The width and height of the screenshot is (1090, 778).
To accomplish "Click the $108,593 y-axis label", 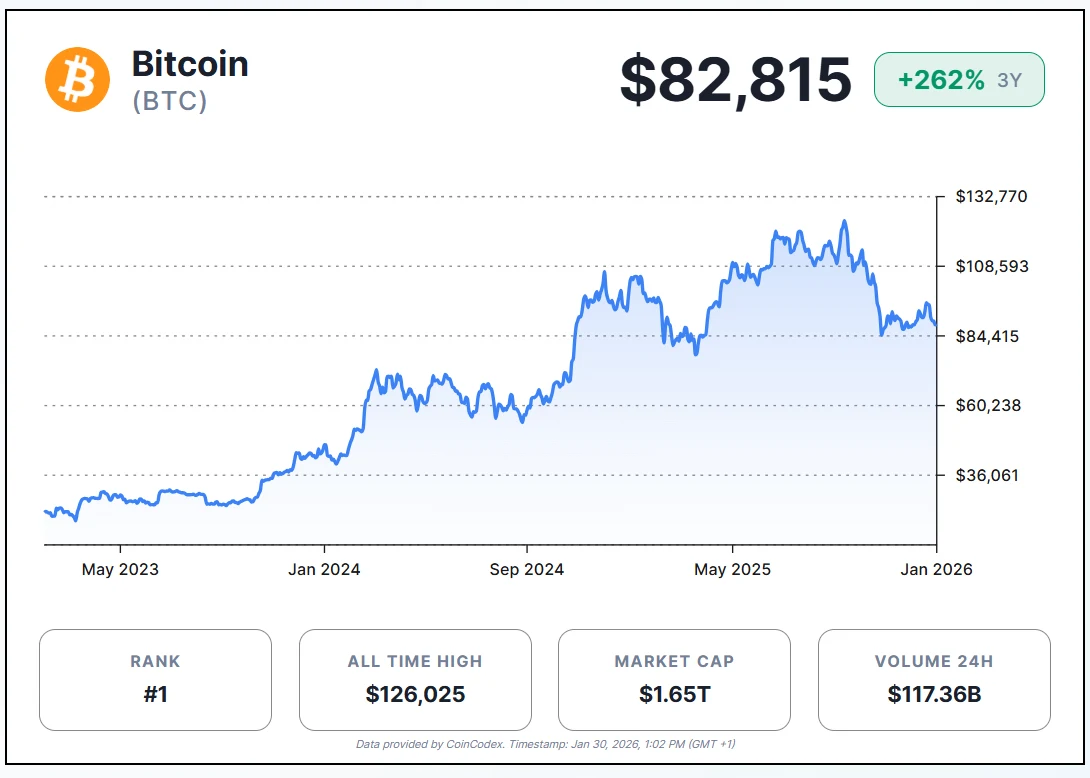I will coord(991,266).
